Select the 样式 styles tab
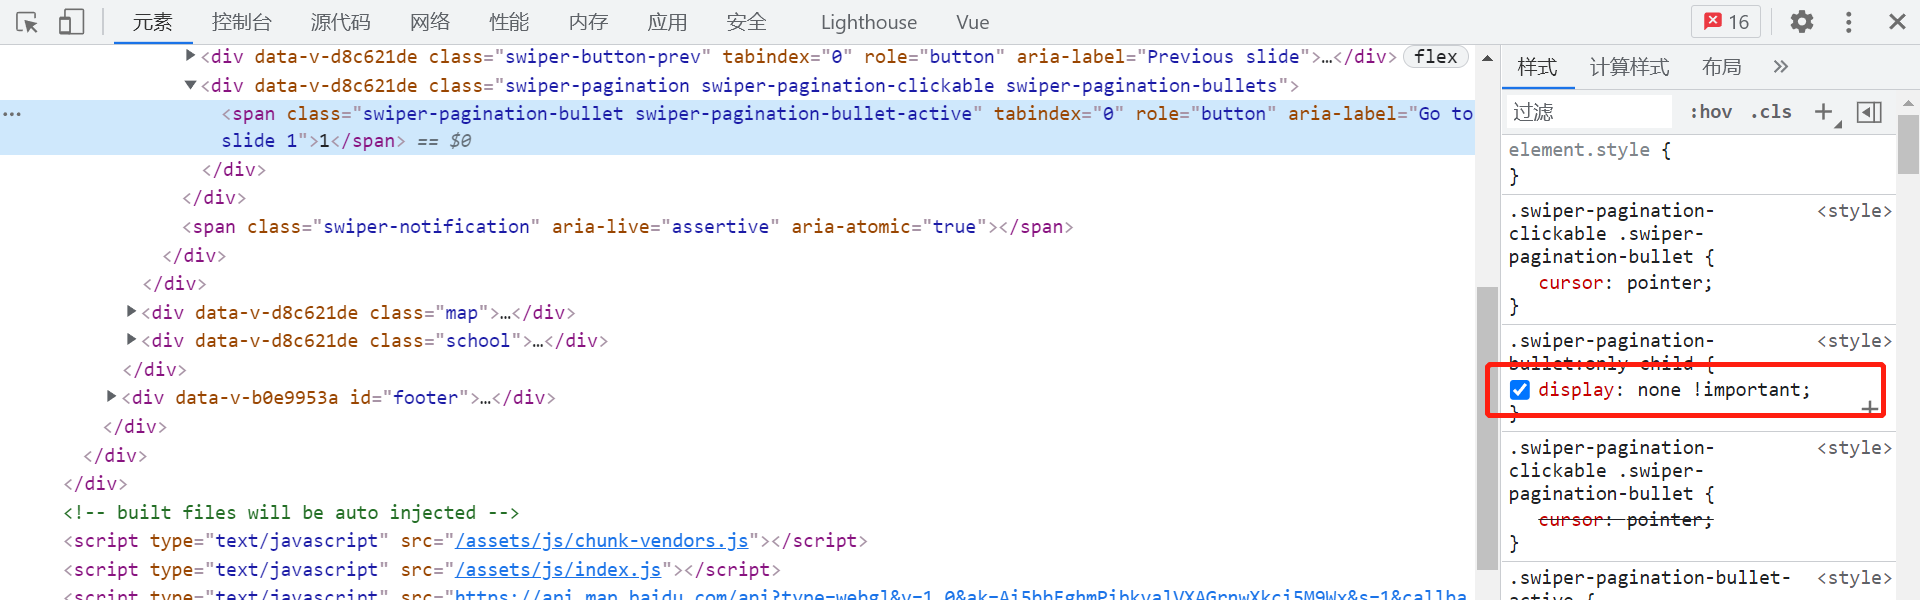 click(x=1537, y=67)
